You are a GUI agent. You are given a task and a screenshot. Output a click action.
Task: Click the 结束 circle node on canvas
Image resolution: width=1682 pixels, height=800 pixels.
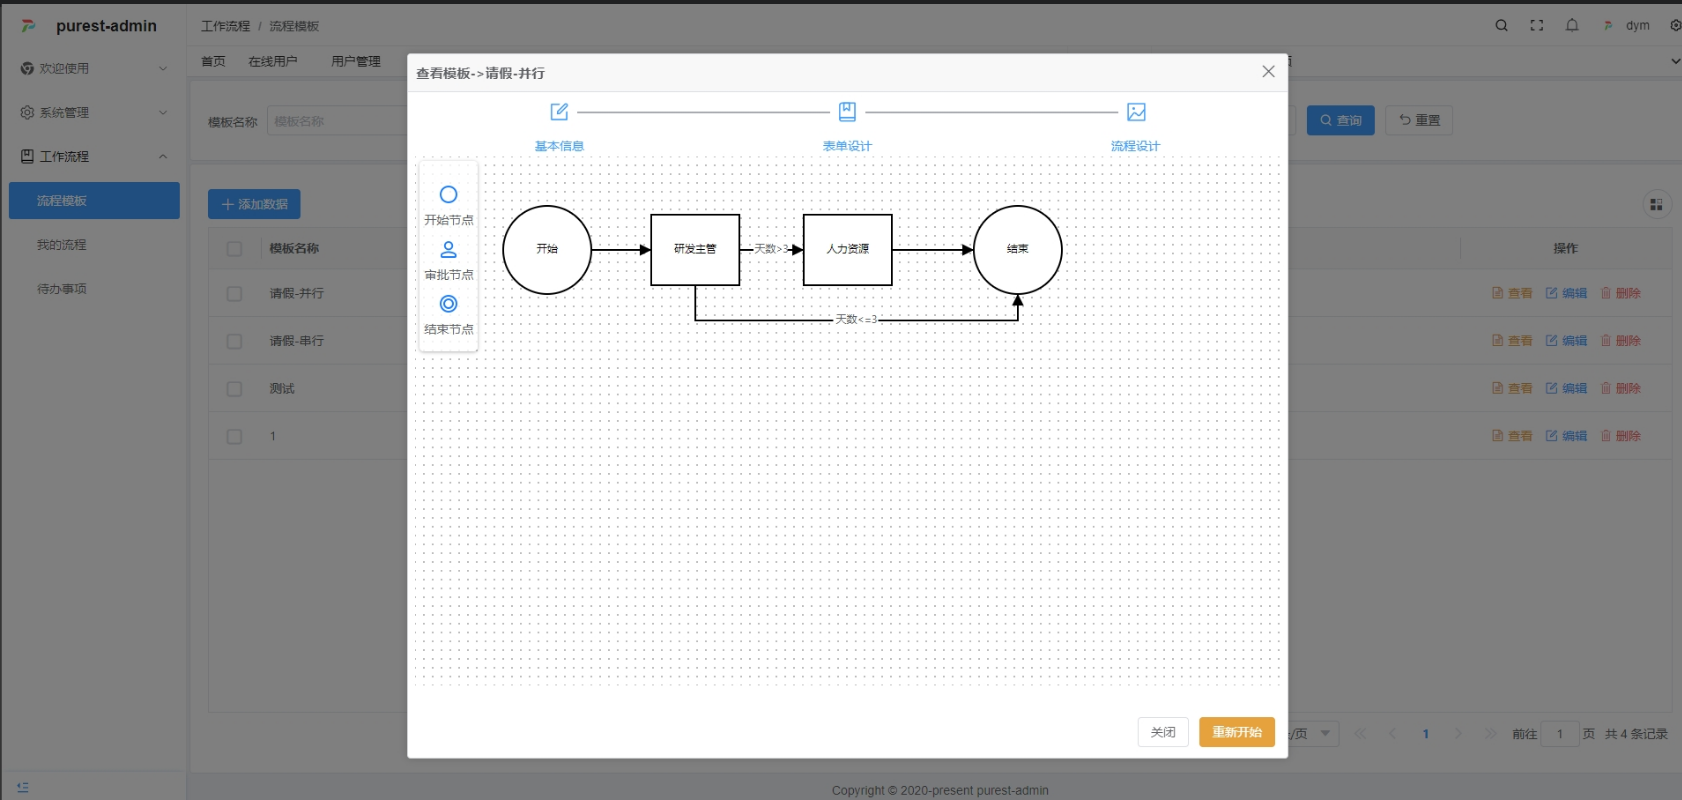(1018, 250)
